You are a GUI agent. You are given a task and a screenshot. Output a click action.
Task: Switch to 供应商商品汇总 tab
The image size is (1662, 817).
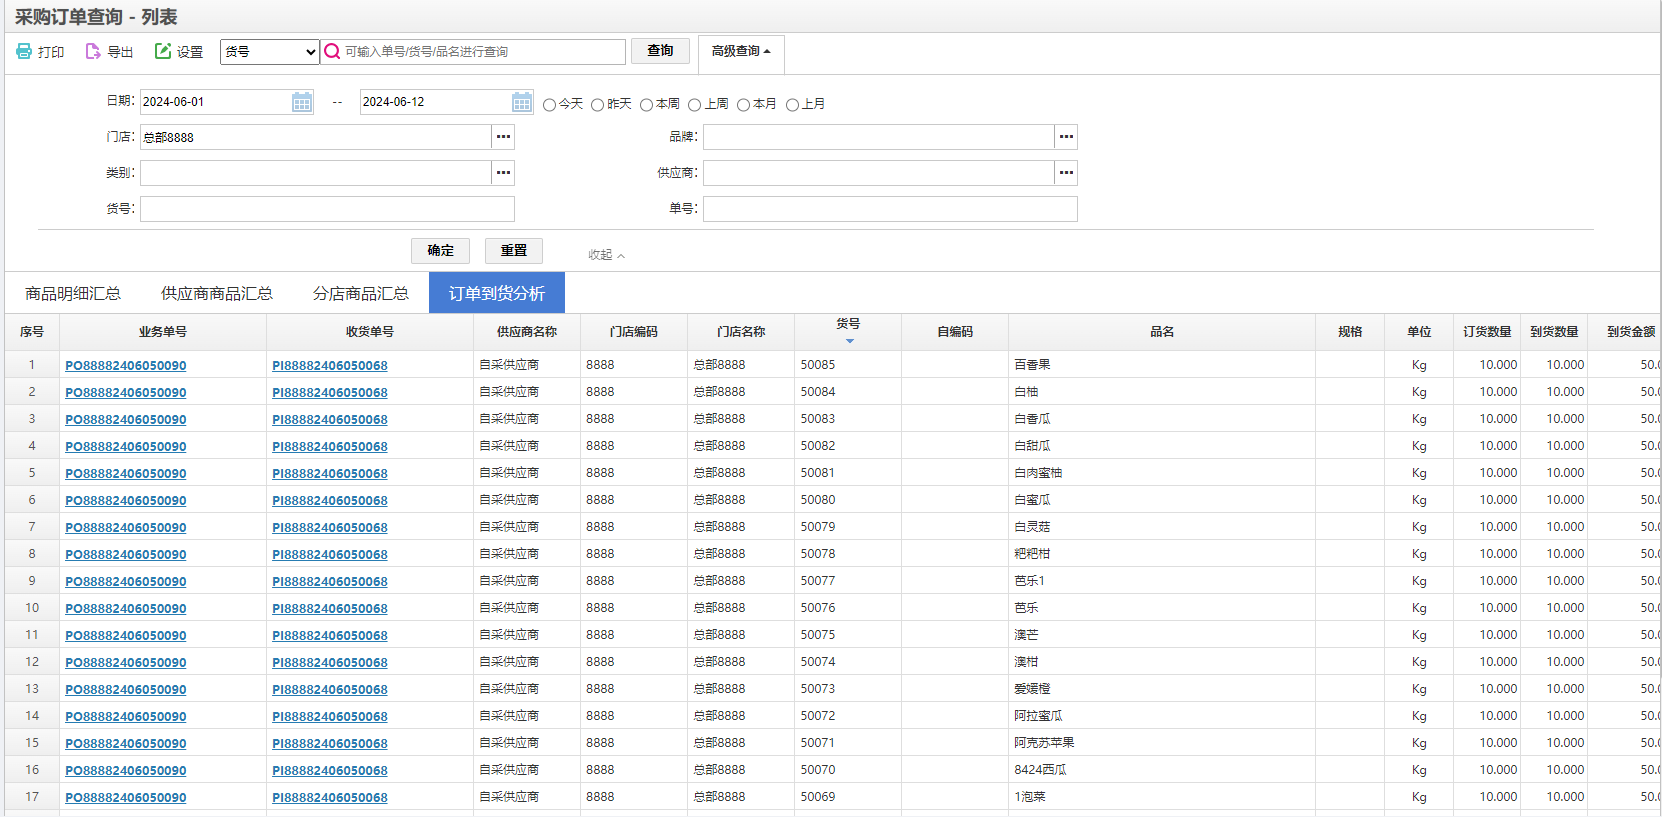[217, 293]
